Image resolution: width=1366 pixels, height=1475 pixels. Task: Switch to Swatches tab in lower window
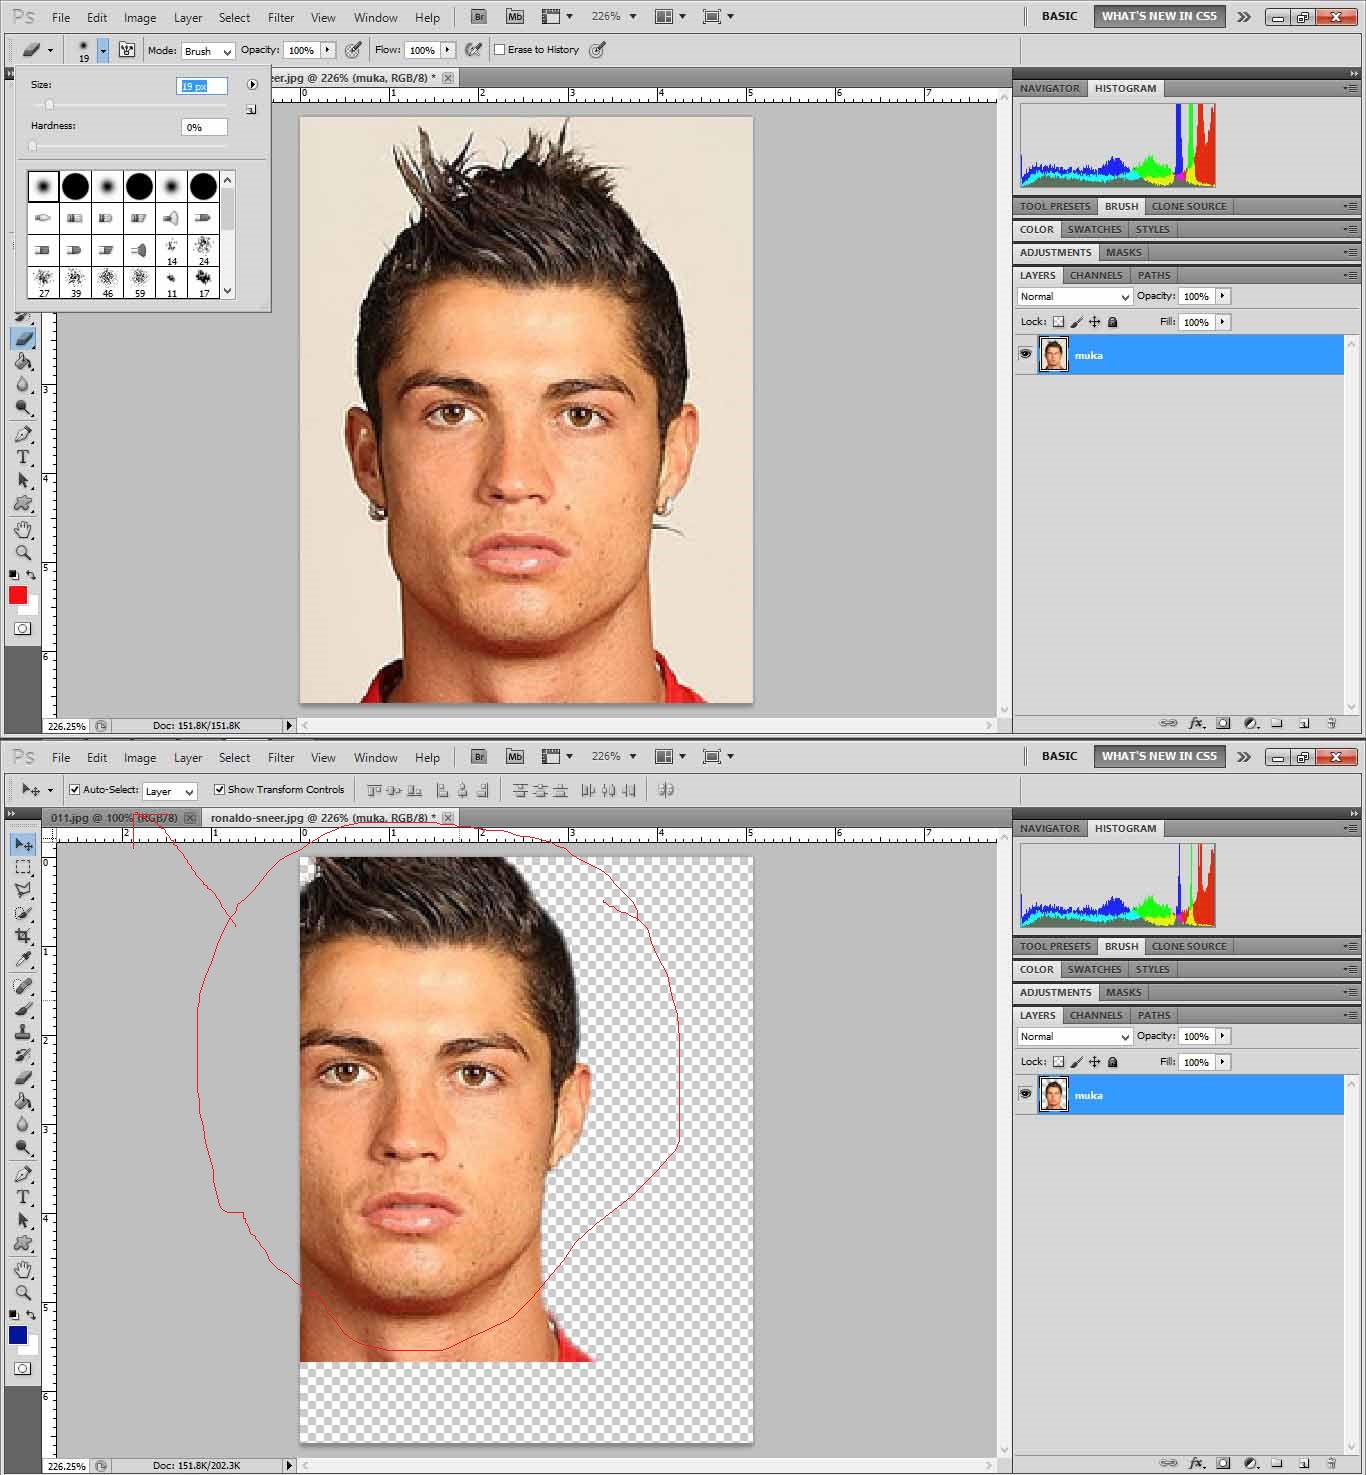(x=1094, y=970)
